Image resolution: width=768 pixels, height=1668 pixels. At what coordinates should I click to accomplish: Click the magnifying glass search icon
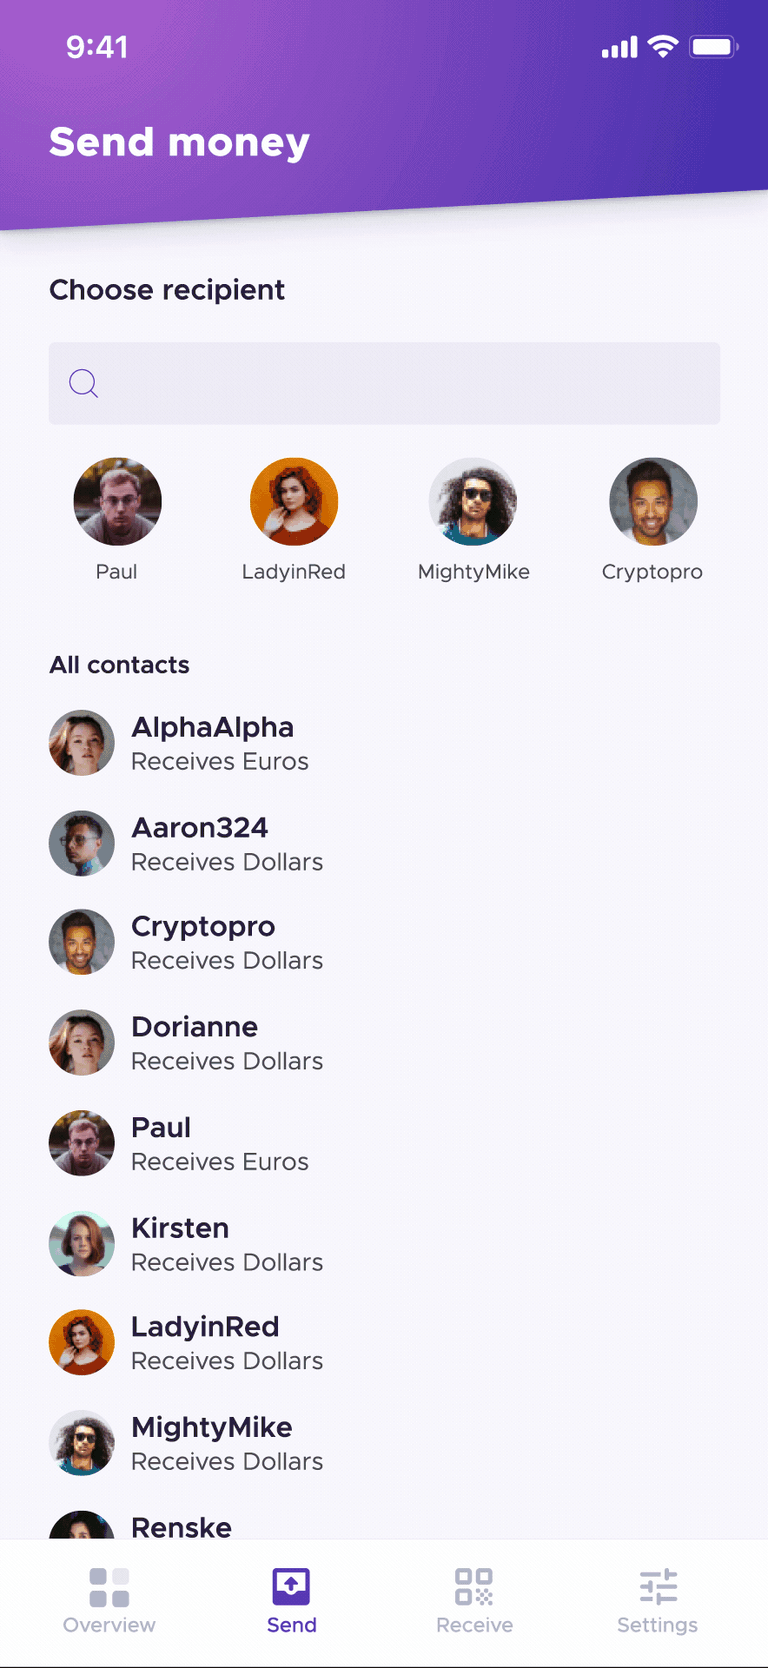pyautogui.click(x=83, y=383)
